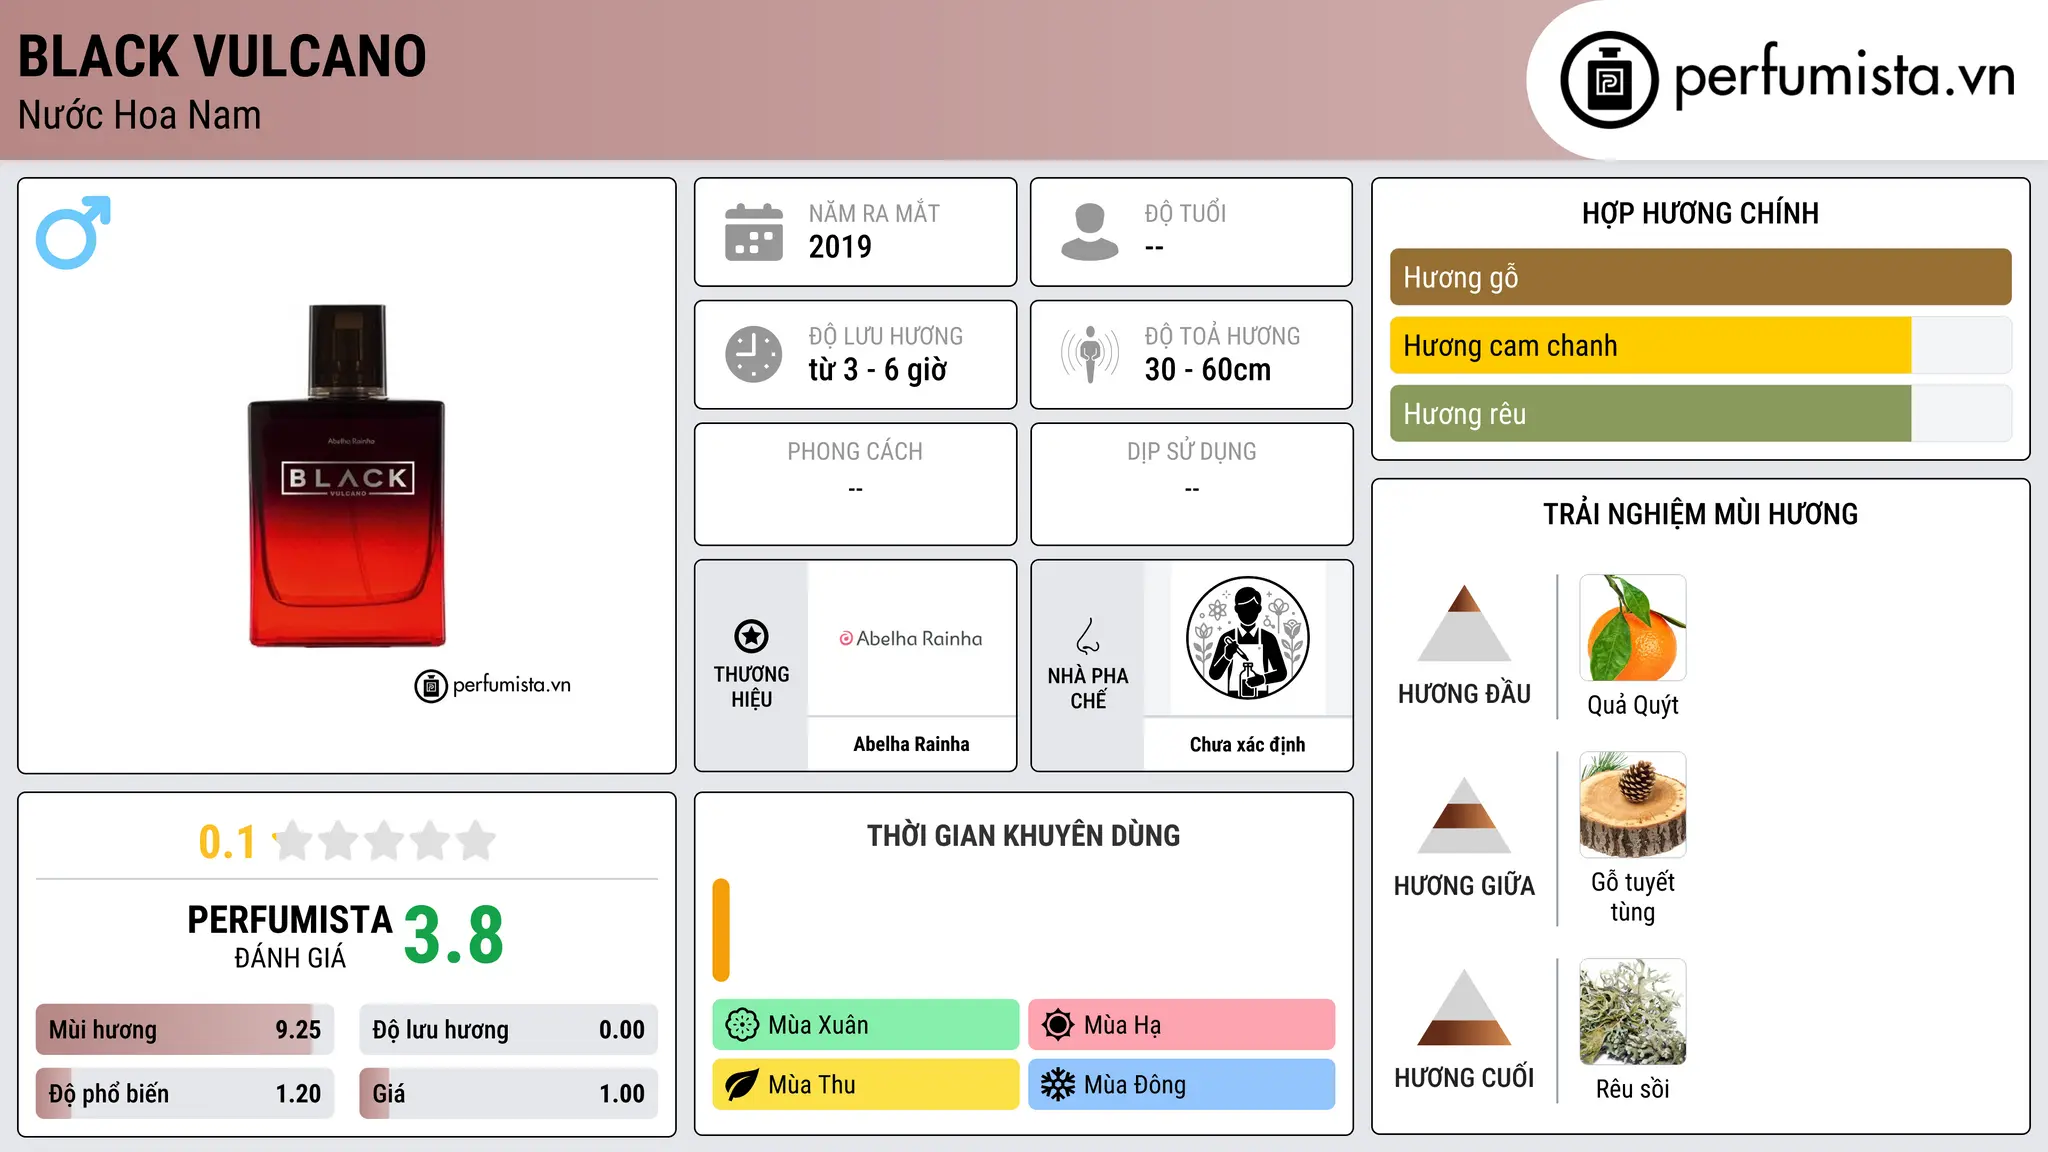Click the Perfumista đánh giá label
Screen dimensions: 2048x1152
click(x=290, y=936)
